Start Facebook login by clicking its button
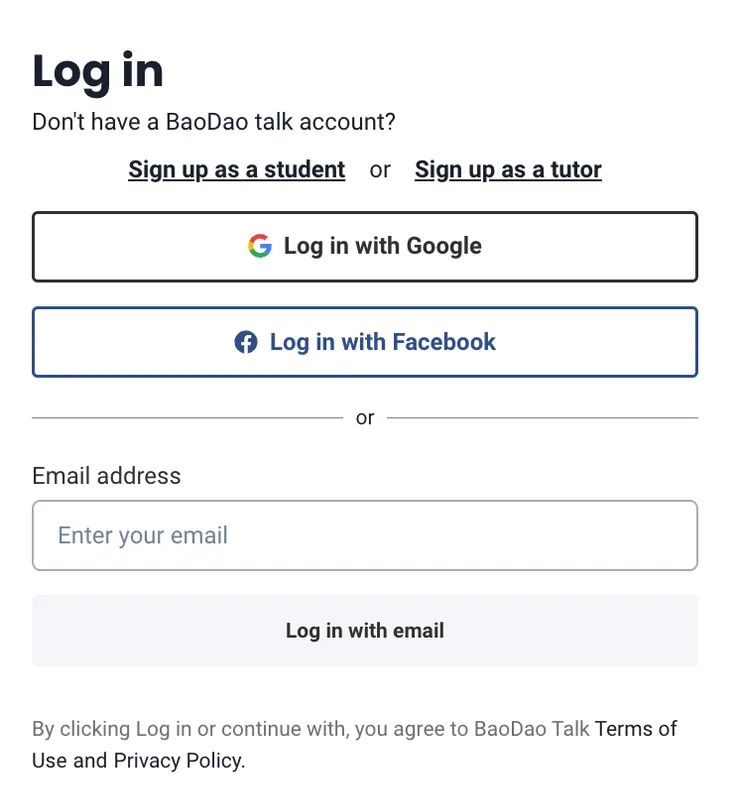740x809 pixels. [x=365, y=341]
